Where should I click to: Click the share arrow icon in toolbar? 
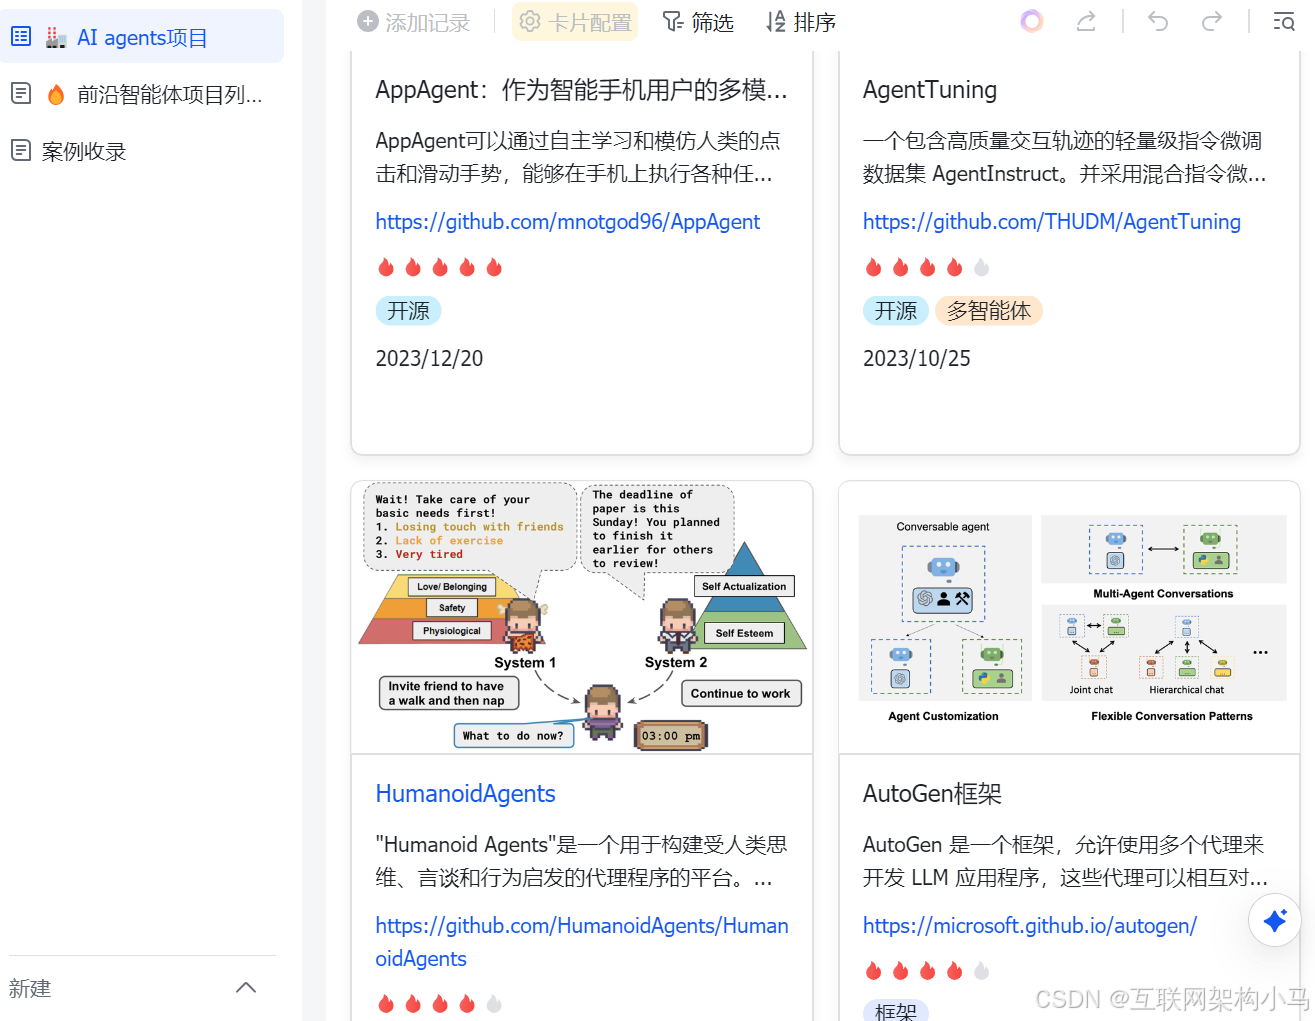pos(1086,21)
